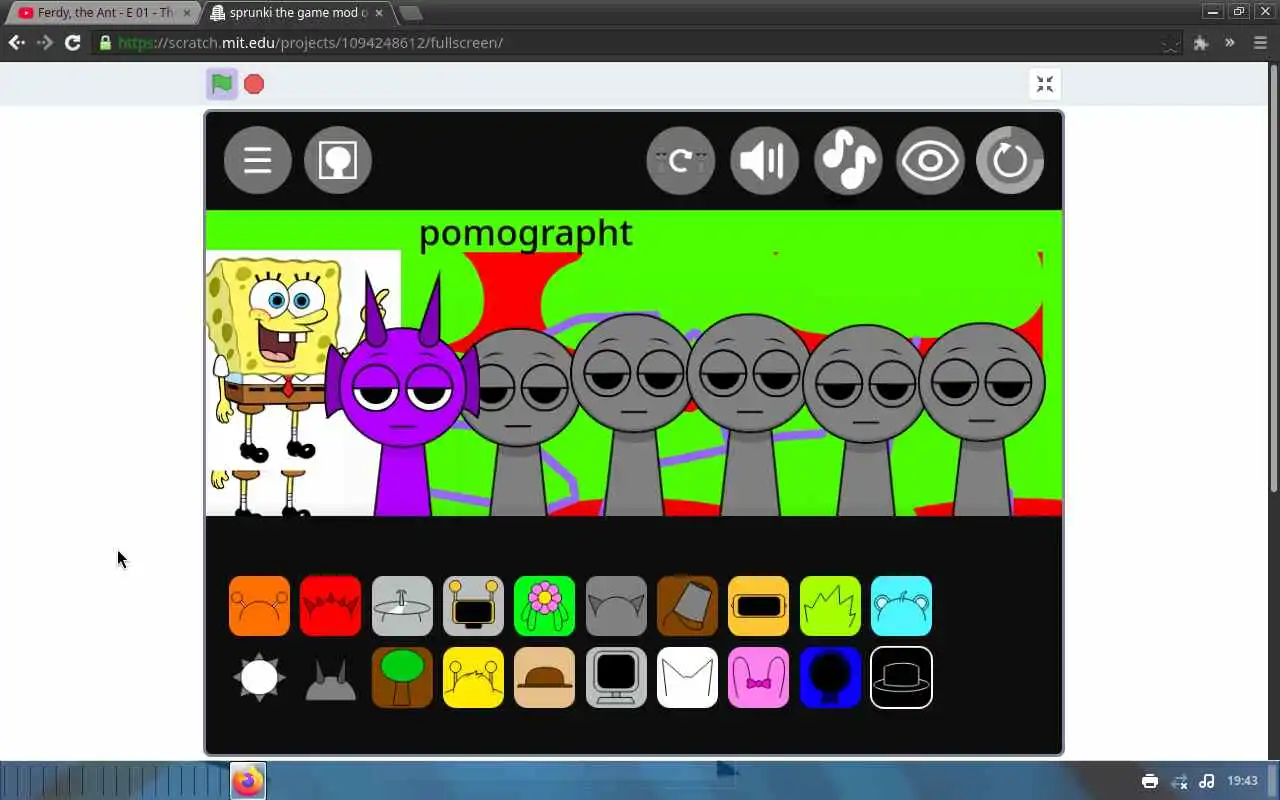Select the black top hat icon
Viewport: 1280px width, 800px height.
tap(901, 677)
